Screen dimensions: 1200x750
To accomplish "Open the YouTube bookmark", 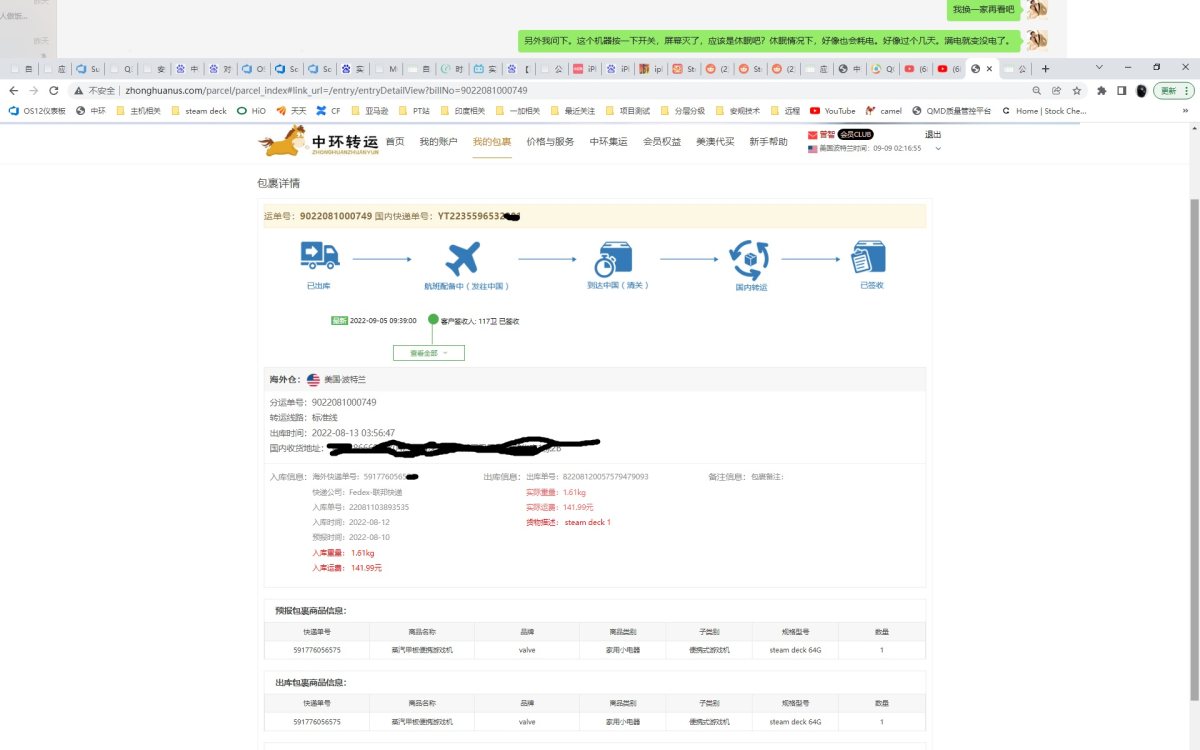I will (x=833, y=111).
